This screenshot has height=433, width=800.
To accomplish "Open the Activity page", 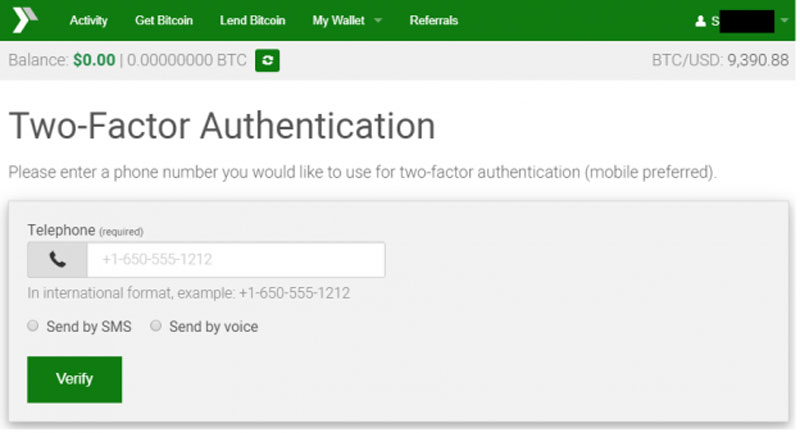I will (x=88, y=21).
